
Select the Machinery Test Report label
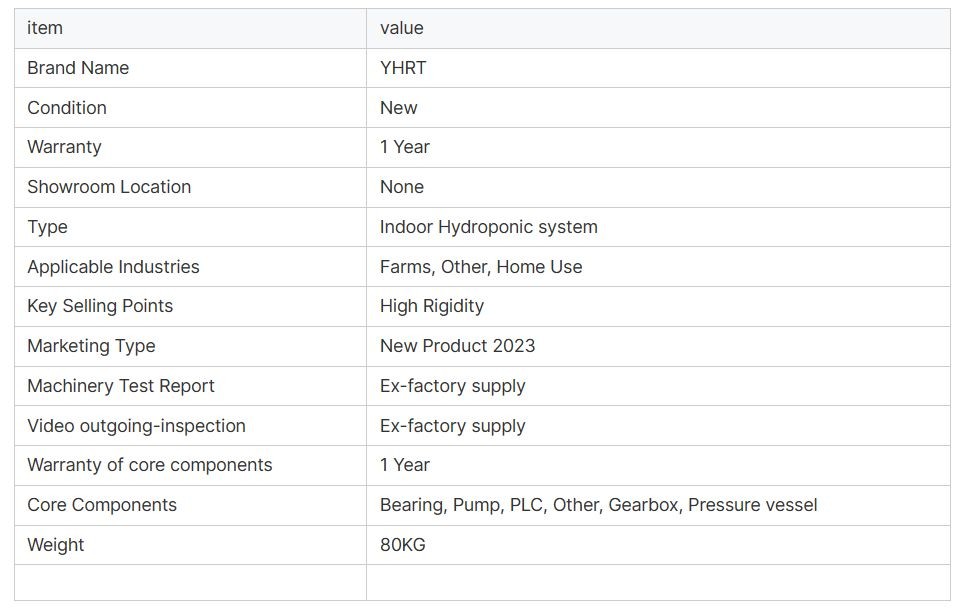(121, 386)
